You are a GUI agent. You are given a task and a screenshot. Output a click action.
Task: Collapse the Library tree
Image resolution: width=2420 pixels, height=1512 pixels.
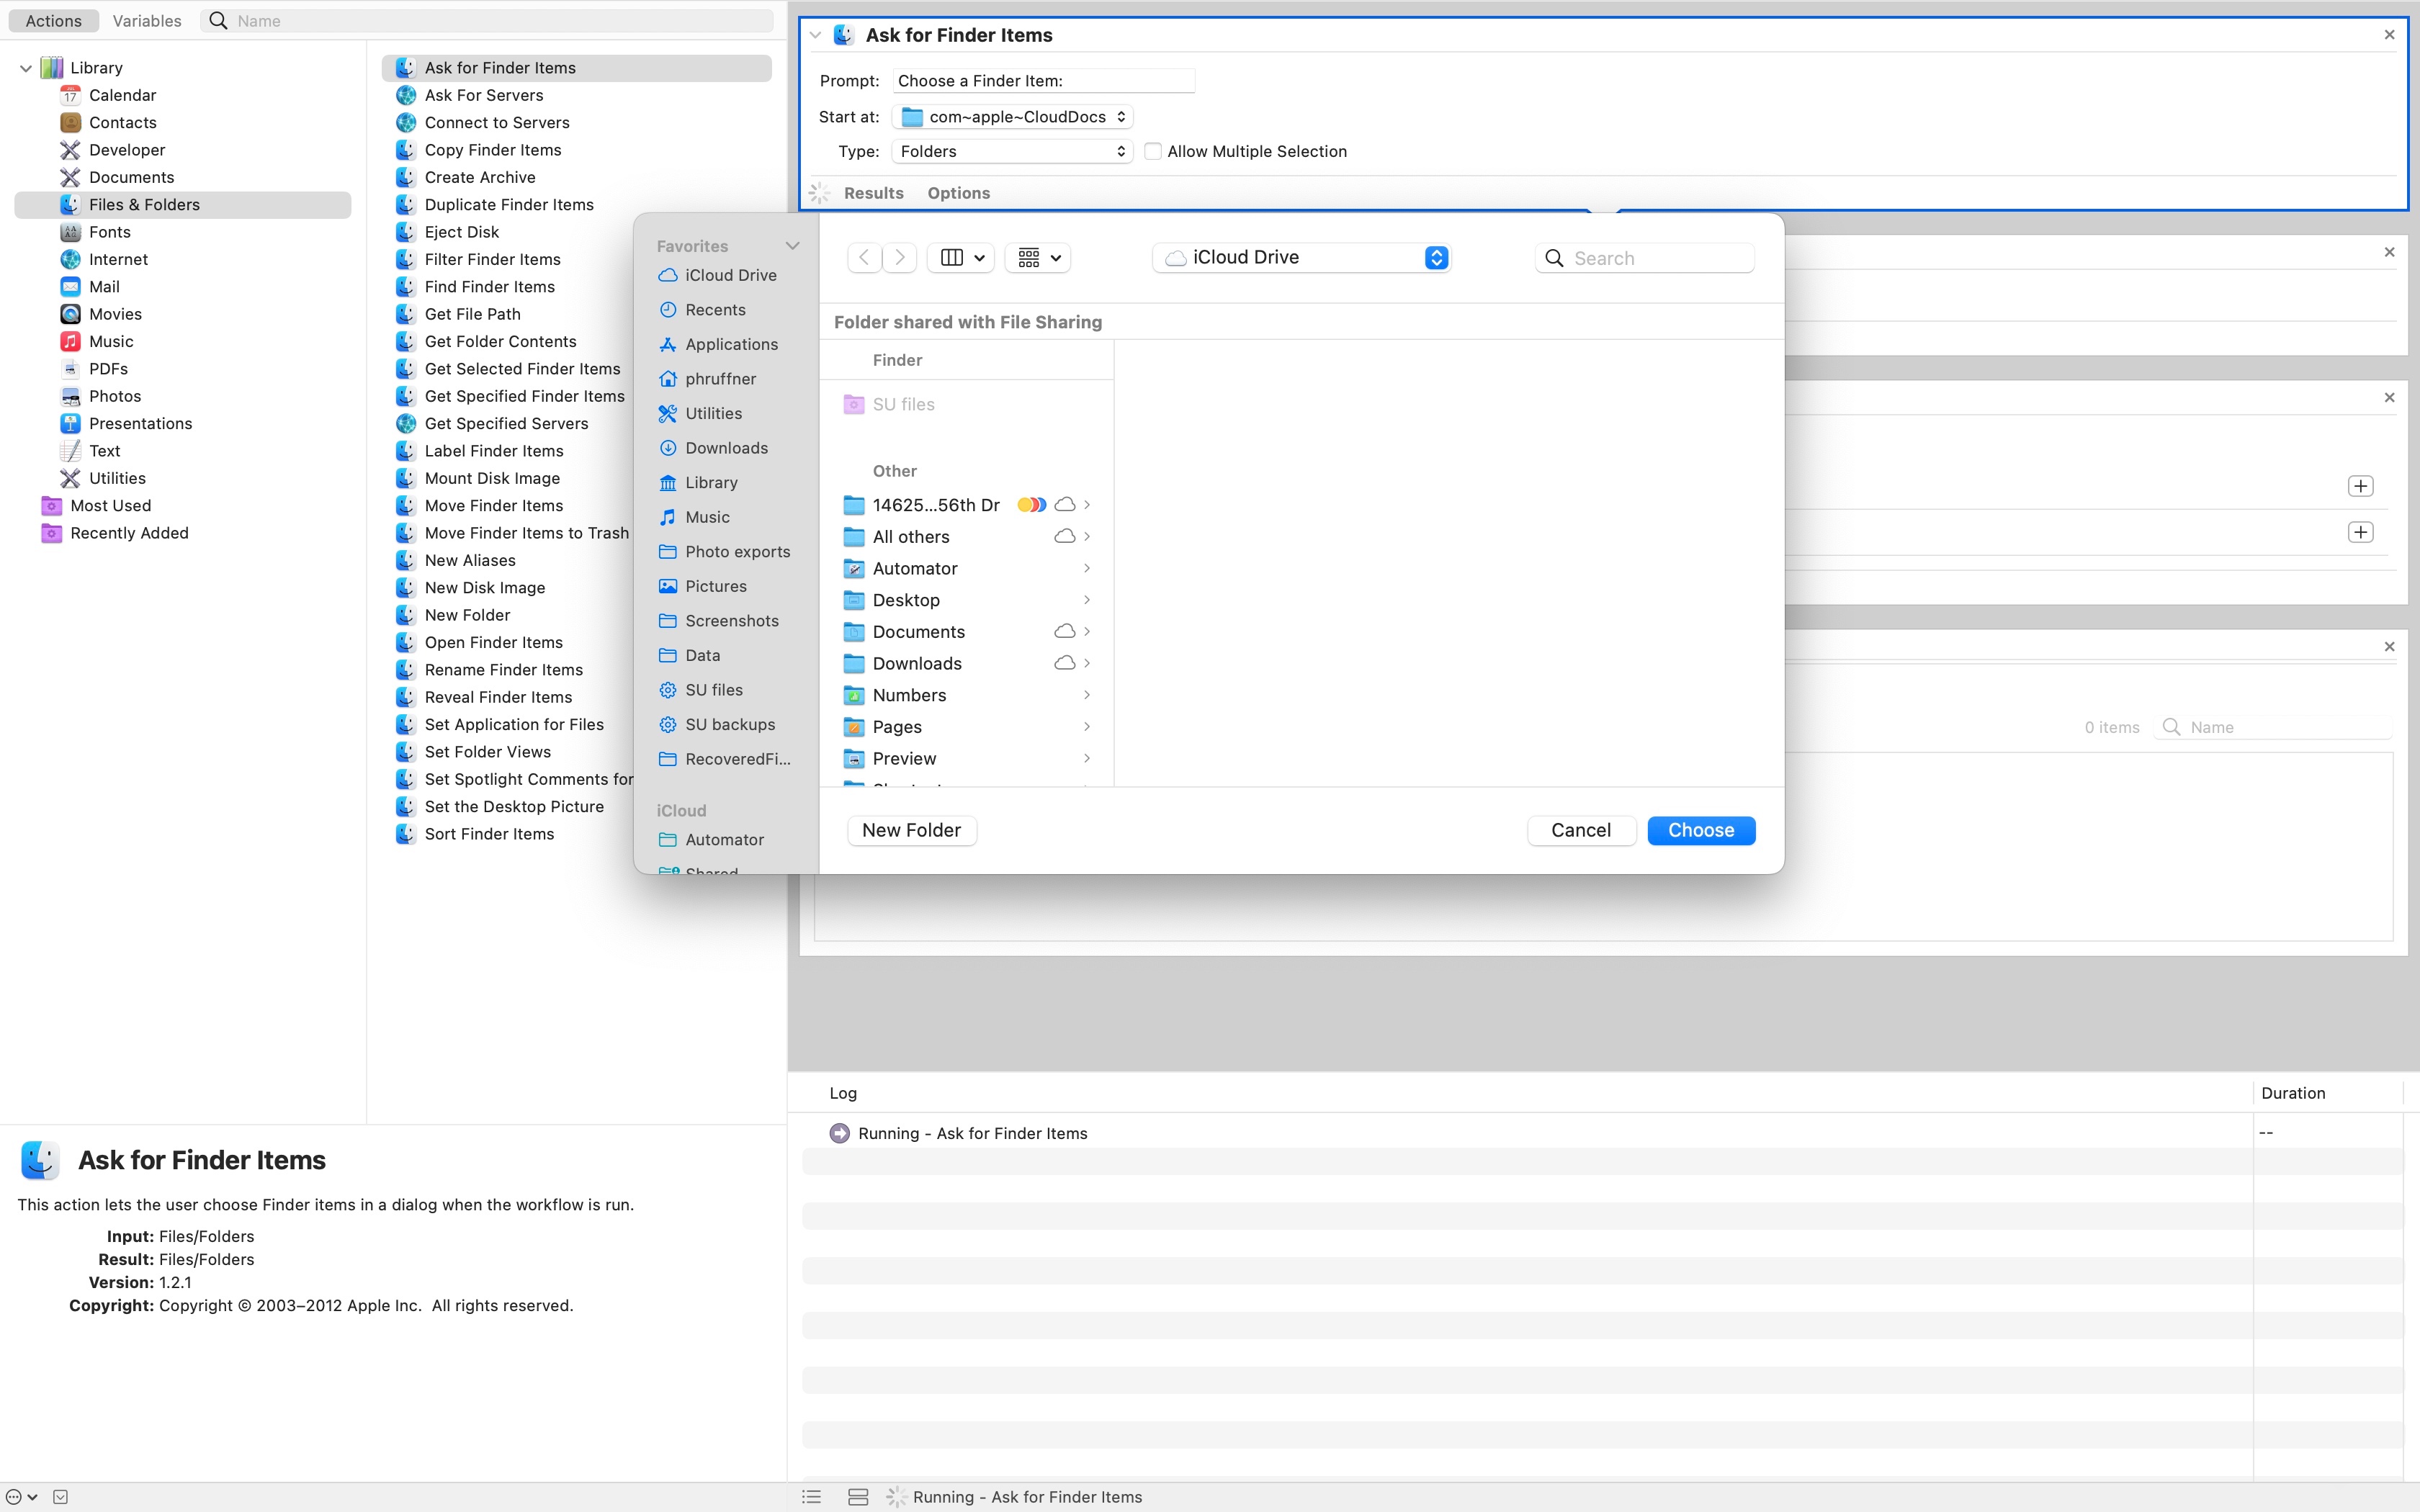[x=26, y=68]
